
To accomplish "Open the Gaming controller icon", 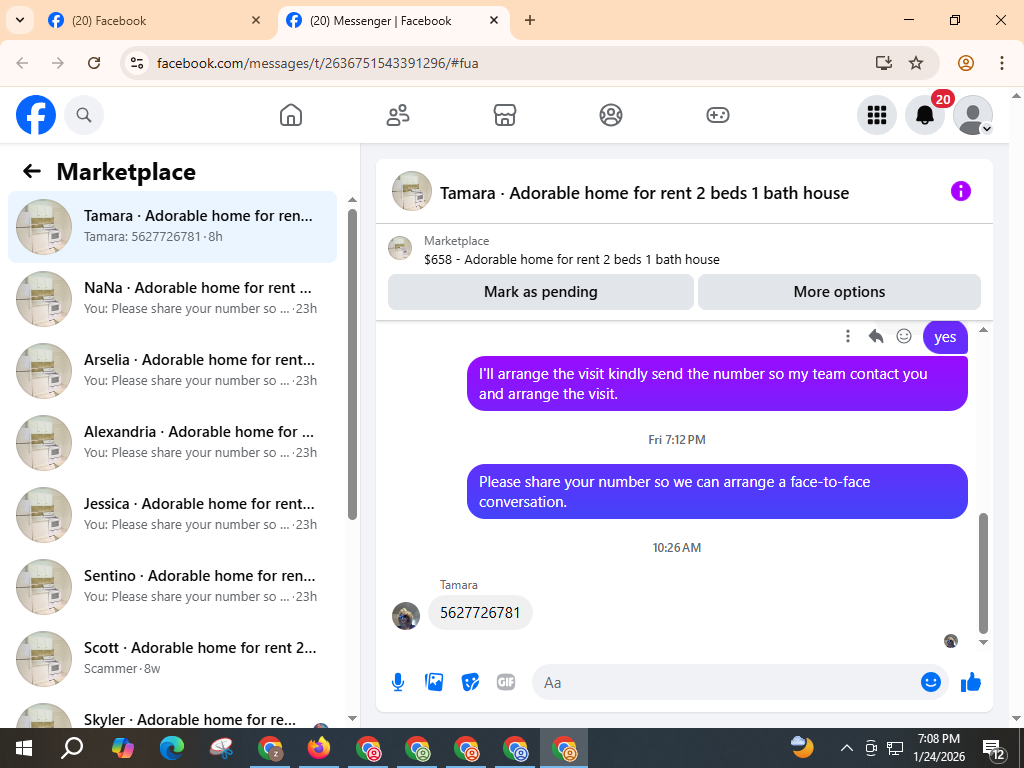I will (718, 115).
